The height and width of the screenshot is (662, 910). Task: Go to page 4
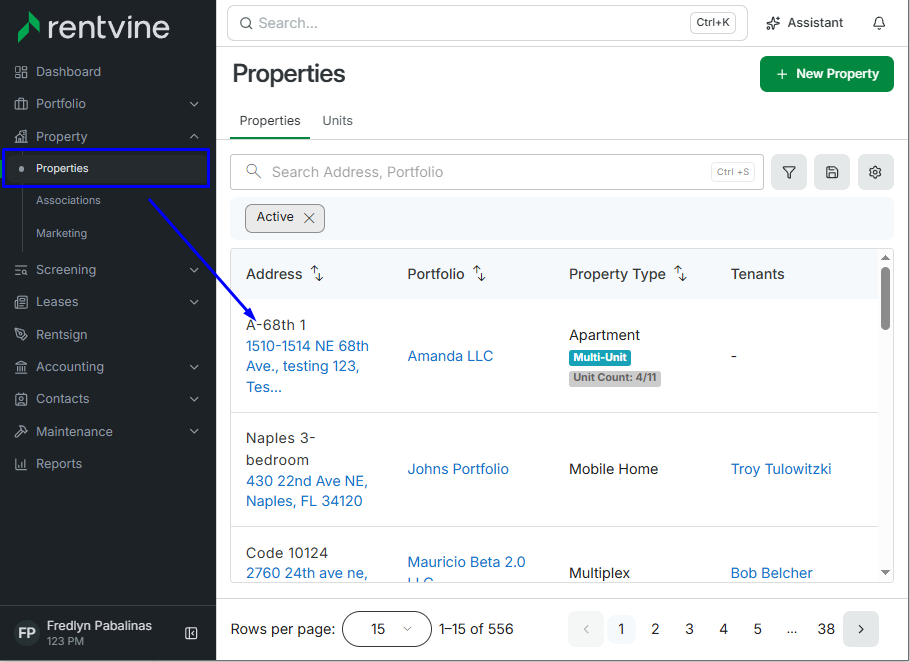point(723,629)
